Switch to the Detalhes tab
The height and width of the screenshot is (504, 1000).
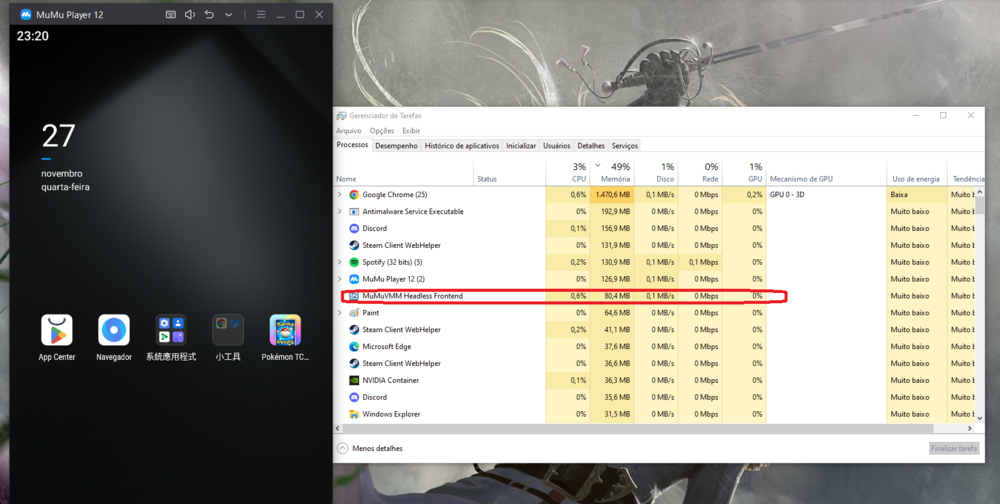tap(591, 146)
